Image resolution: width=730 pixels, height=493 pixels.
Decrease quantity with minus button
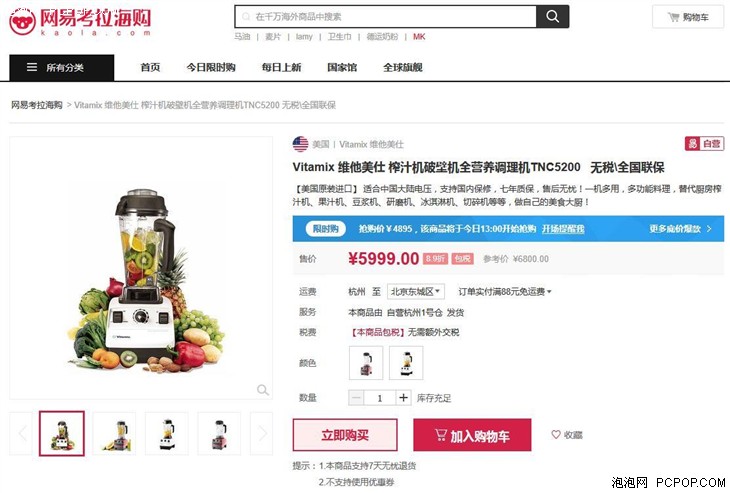pyautogui.click(x=357, y=398)
